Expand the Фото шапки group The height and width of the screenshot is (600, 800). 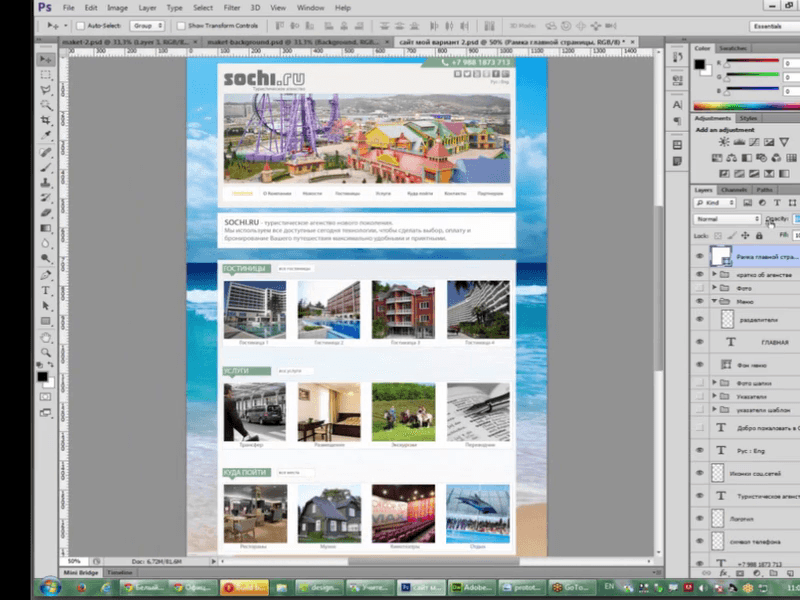pos(714,383)
